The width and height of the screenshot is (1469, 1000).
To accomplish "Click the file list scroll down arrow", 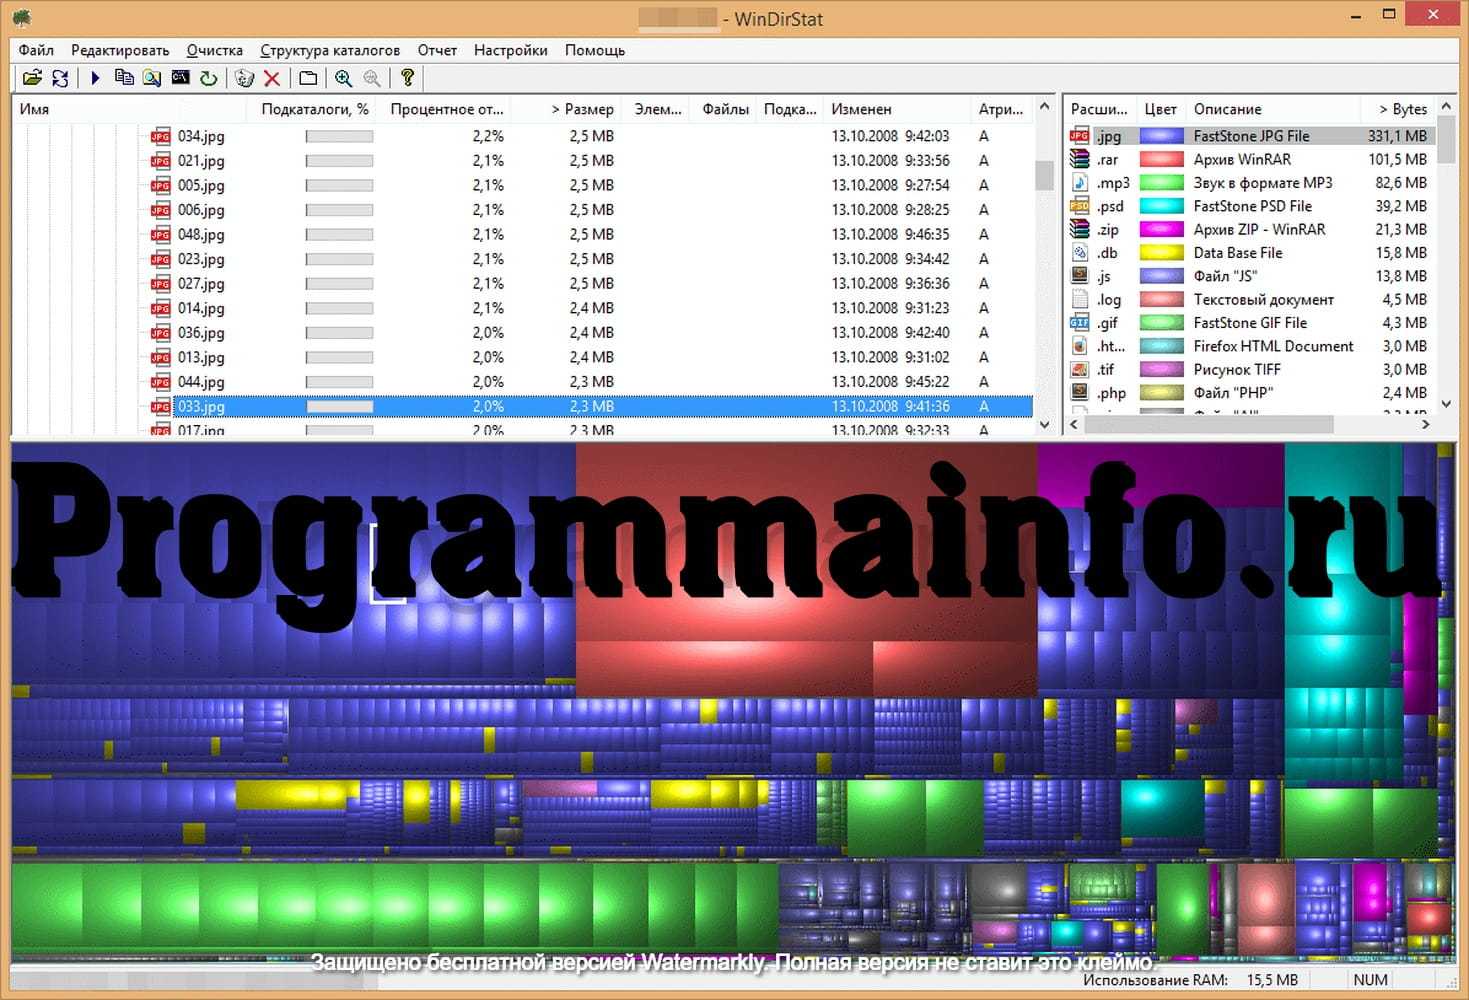I will click(x=1045, y=424).
